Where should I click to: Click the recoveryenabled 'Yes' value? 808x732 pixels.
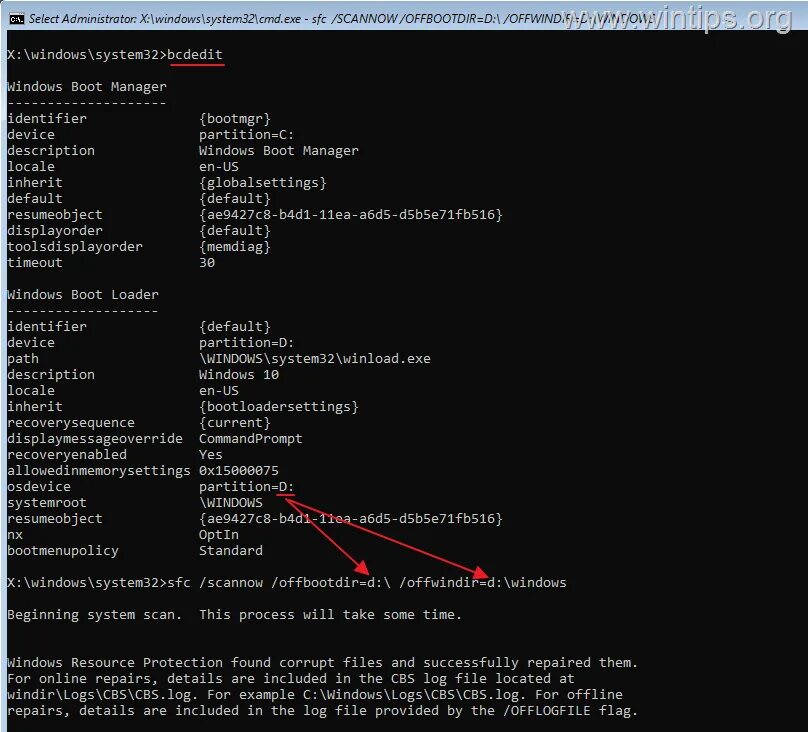(210, 455)
